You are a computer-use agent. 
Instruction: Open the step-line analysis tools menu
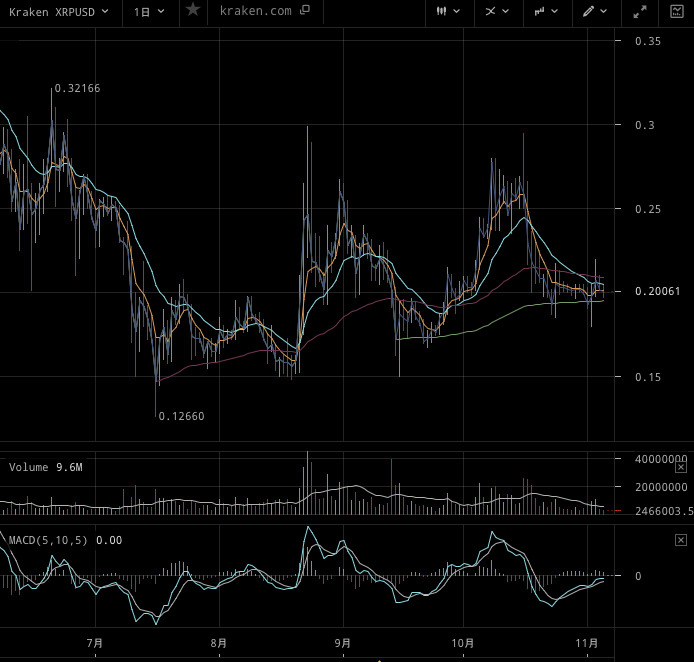[x=546, y=12]
